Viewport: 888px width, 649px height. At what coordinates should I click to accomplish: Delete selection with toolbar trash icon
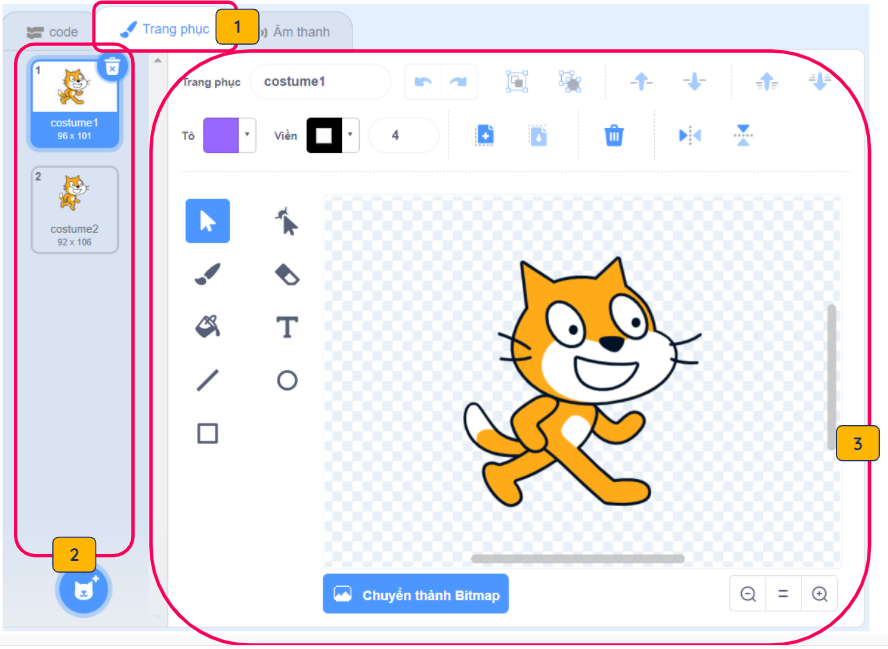614,136
